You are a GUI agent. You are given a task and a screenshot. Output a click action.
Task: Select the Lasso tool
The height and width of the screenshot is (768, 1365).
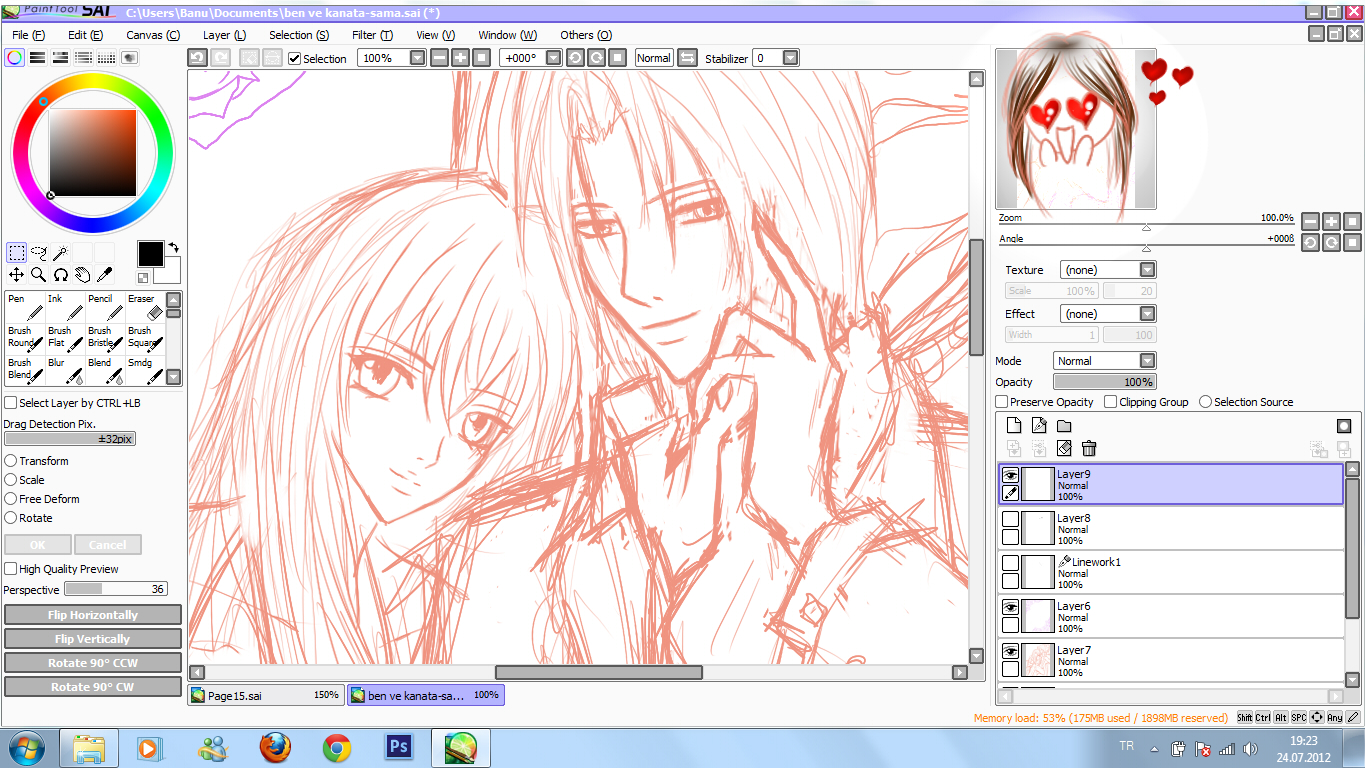[x=39, y=252]
